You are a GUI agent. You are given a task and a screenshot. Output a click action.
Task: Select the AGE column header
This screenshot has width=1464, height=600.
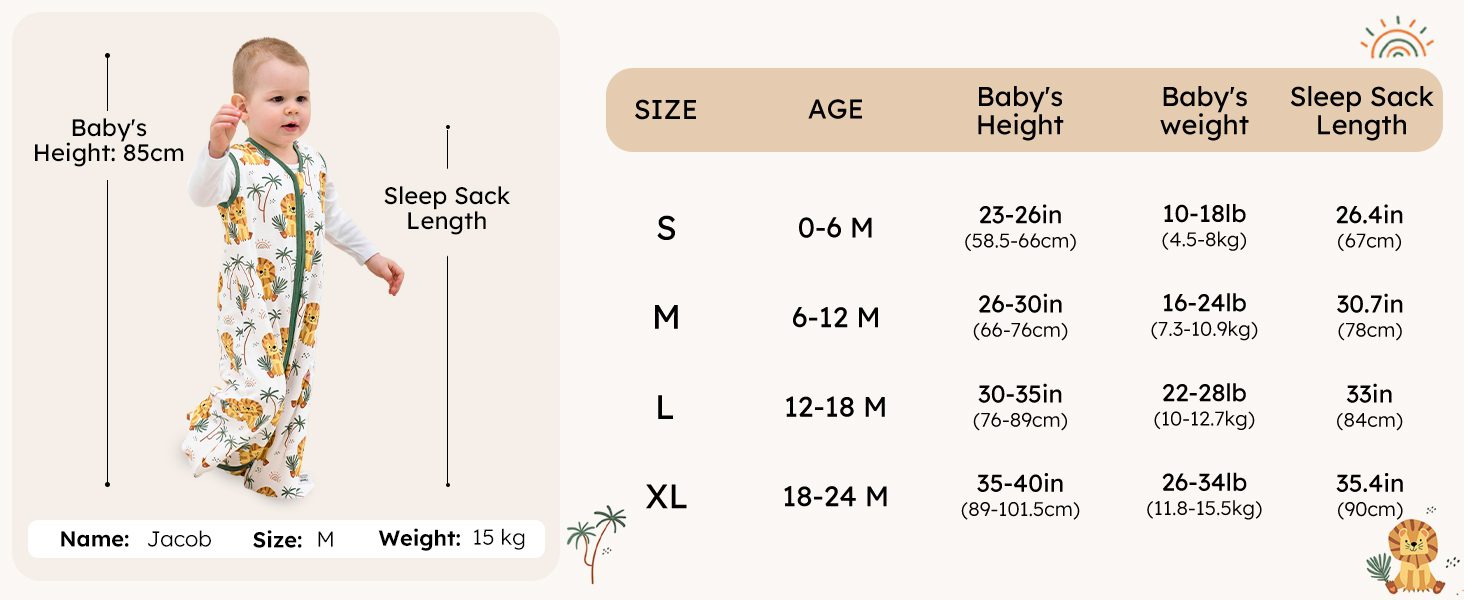pyautogui.click(x=835, y=110)
